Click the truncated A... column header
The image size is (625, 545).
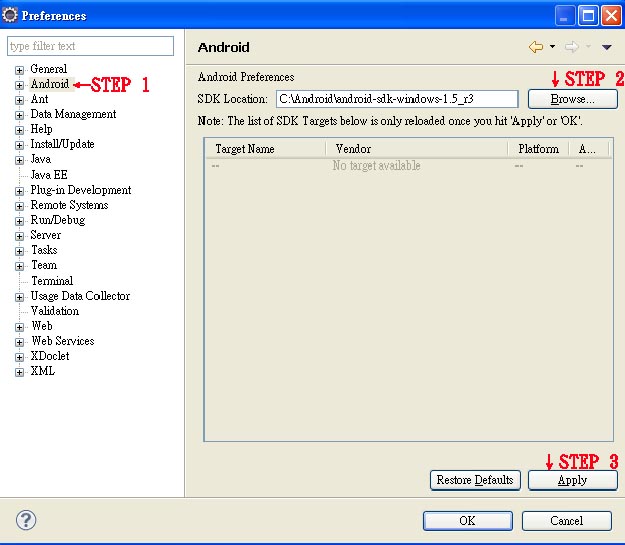[x=589, y=149]
